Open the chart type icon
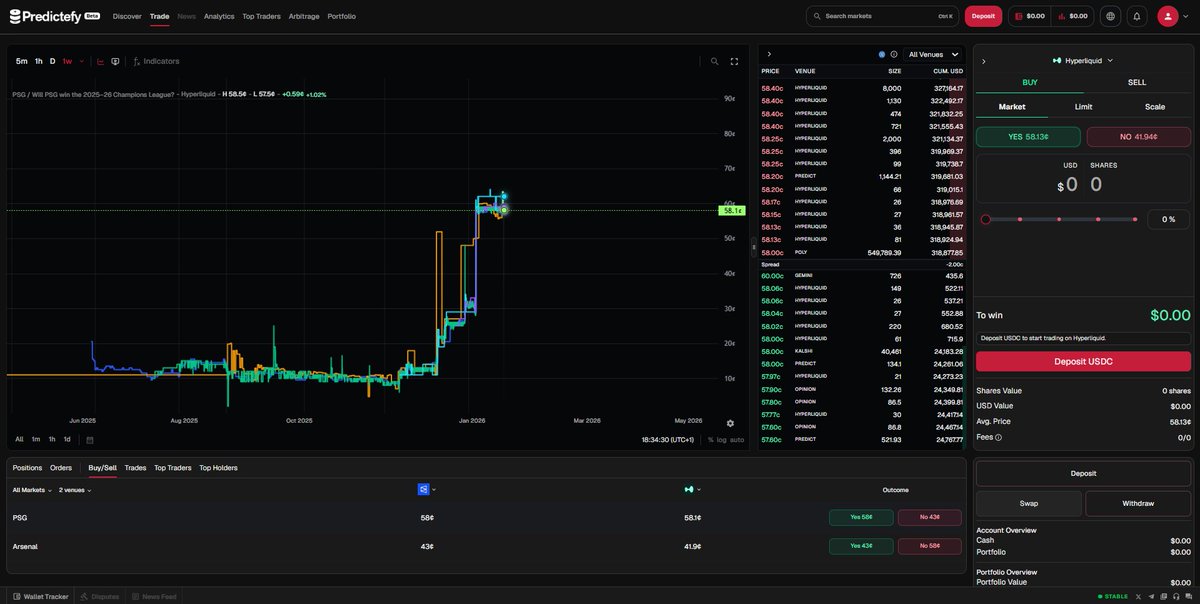Viewport: 1200px width, 604px height. click(100, 61)
